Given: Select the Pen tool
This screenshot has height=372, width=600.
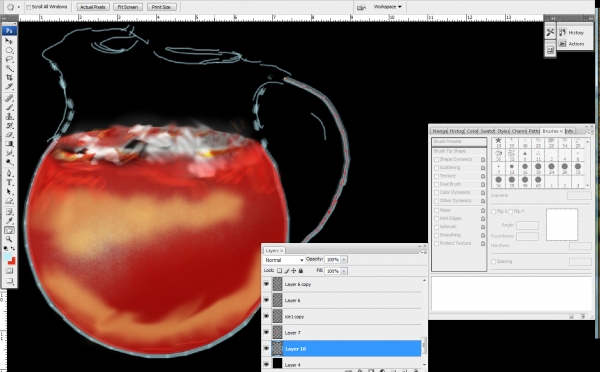Looking at the screenshot, I should (9, 173).
